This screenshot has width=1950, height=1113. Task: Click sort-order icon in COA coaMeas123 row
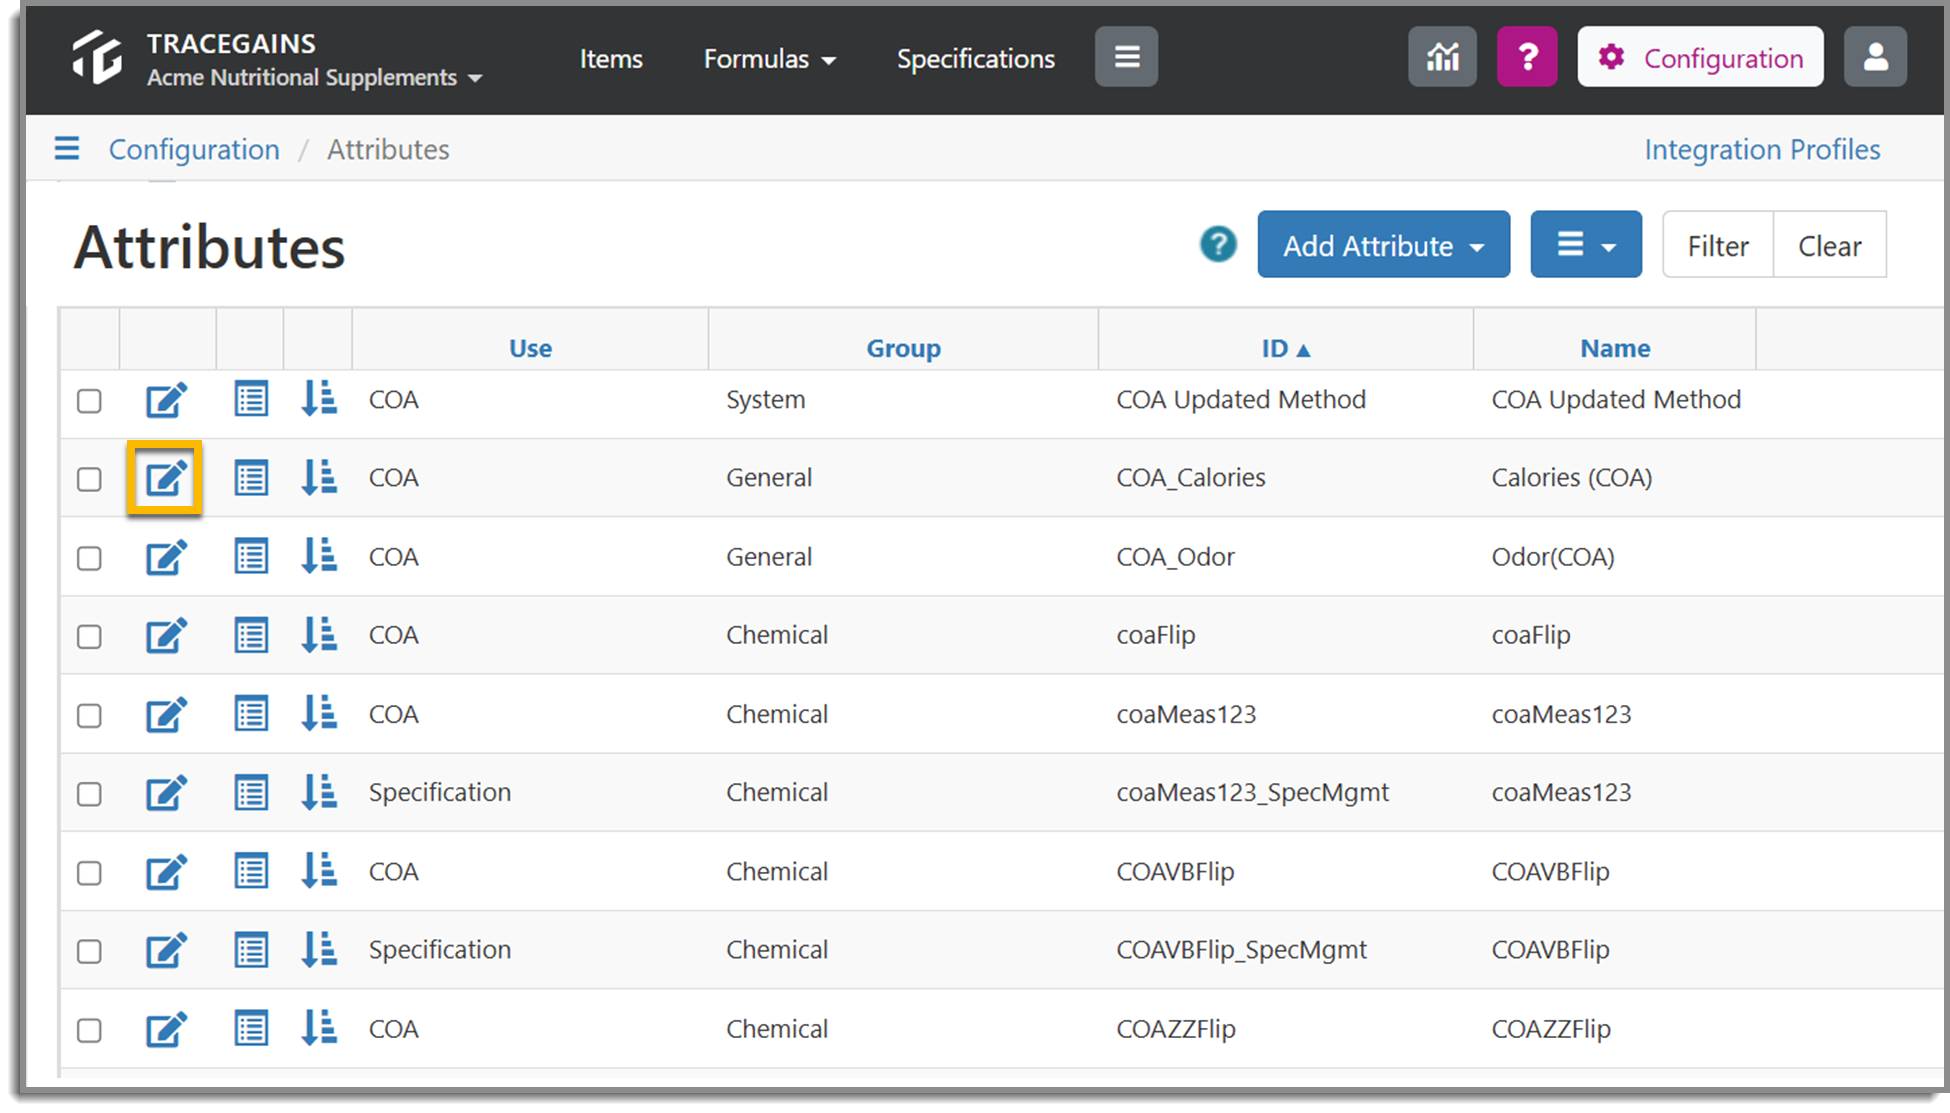click(319, 714)
